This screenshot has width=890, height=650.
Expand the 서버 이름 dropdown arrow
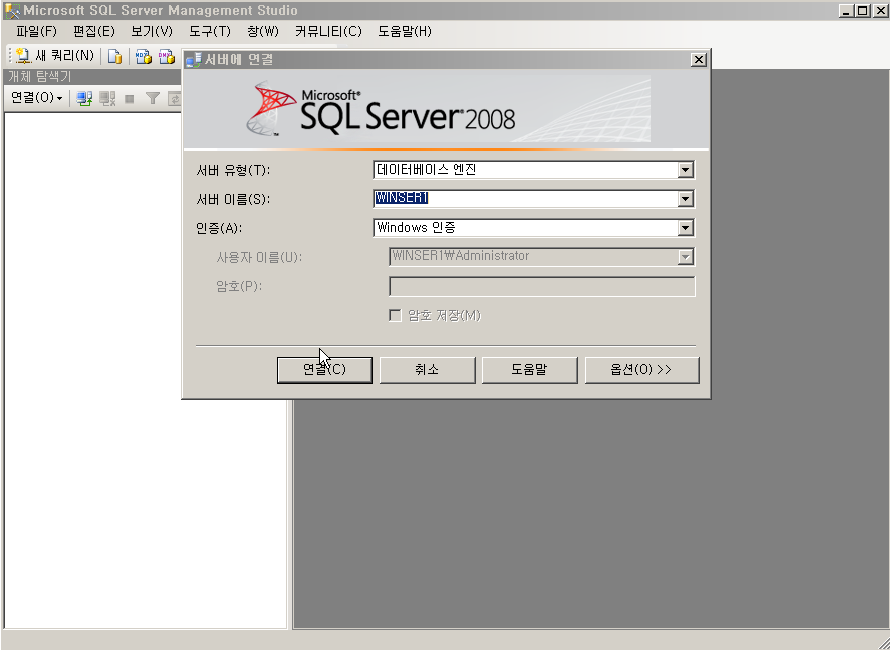coord(685,199)
